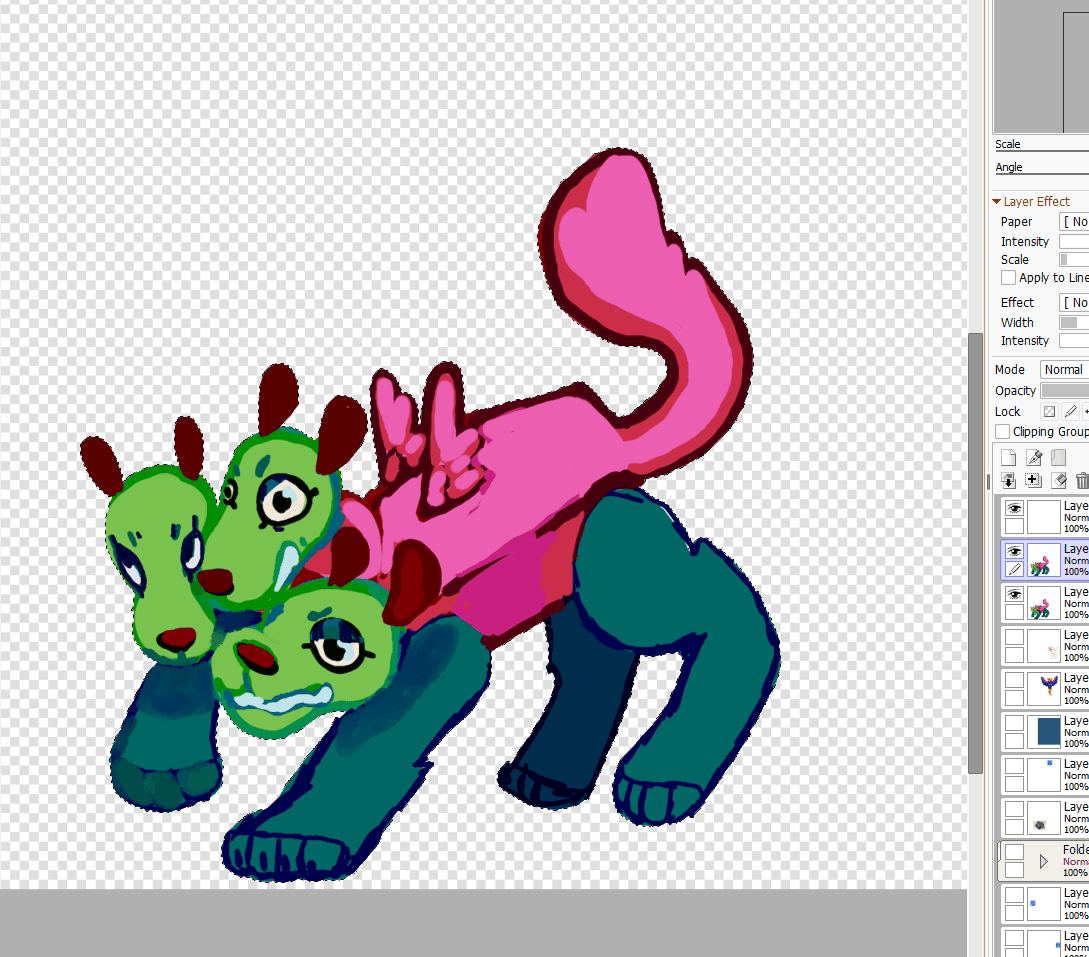Collapse the Layer Effect section
The image size is (1089, 957).
(x=997, y=202)
